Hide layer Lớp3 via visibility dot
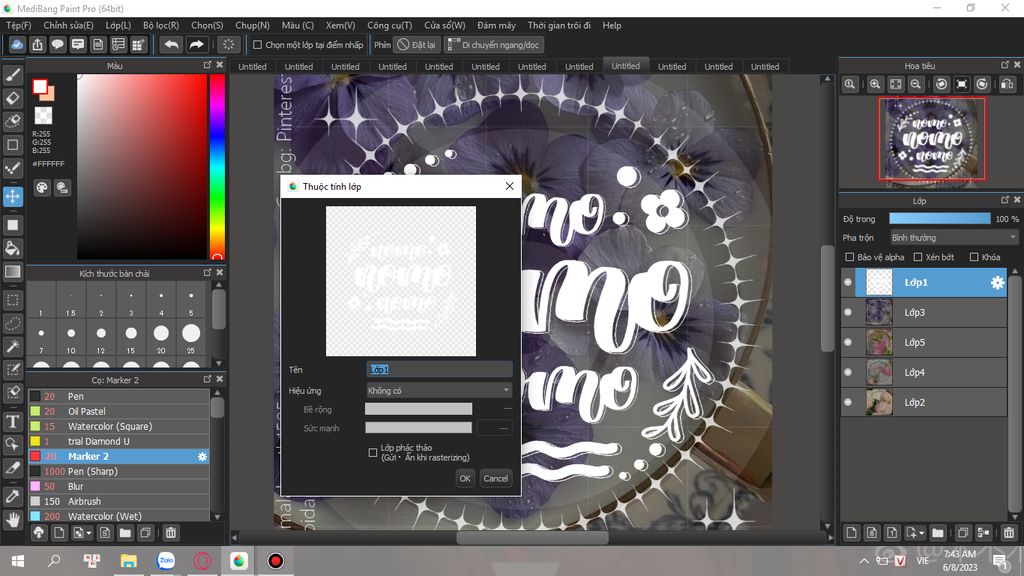Viewport: 1024px width, 576px height. [848, 313]
